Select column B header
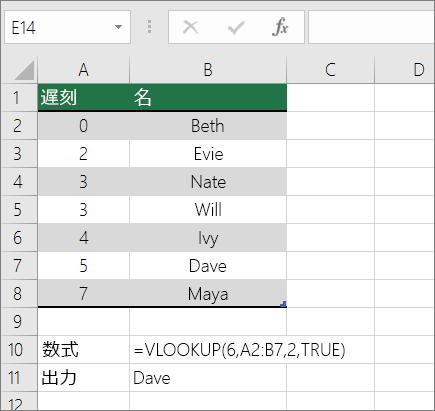435x411 pixels. click(x=208, y=70)
